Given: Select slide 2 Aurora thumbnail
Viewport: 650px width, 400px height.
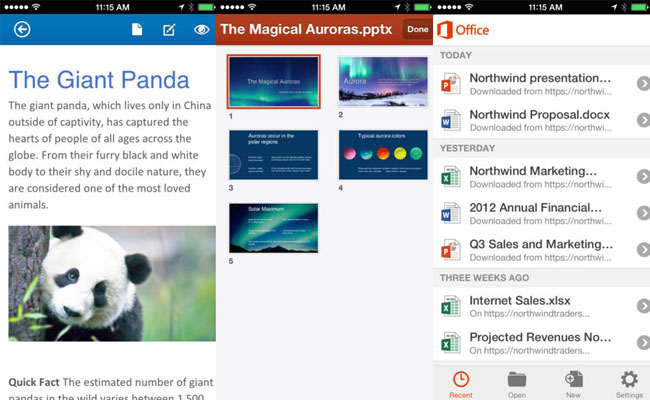Looking at the screenshot, I should (x=383, y=81).
